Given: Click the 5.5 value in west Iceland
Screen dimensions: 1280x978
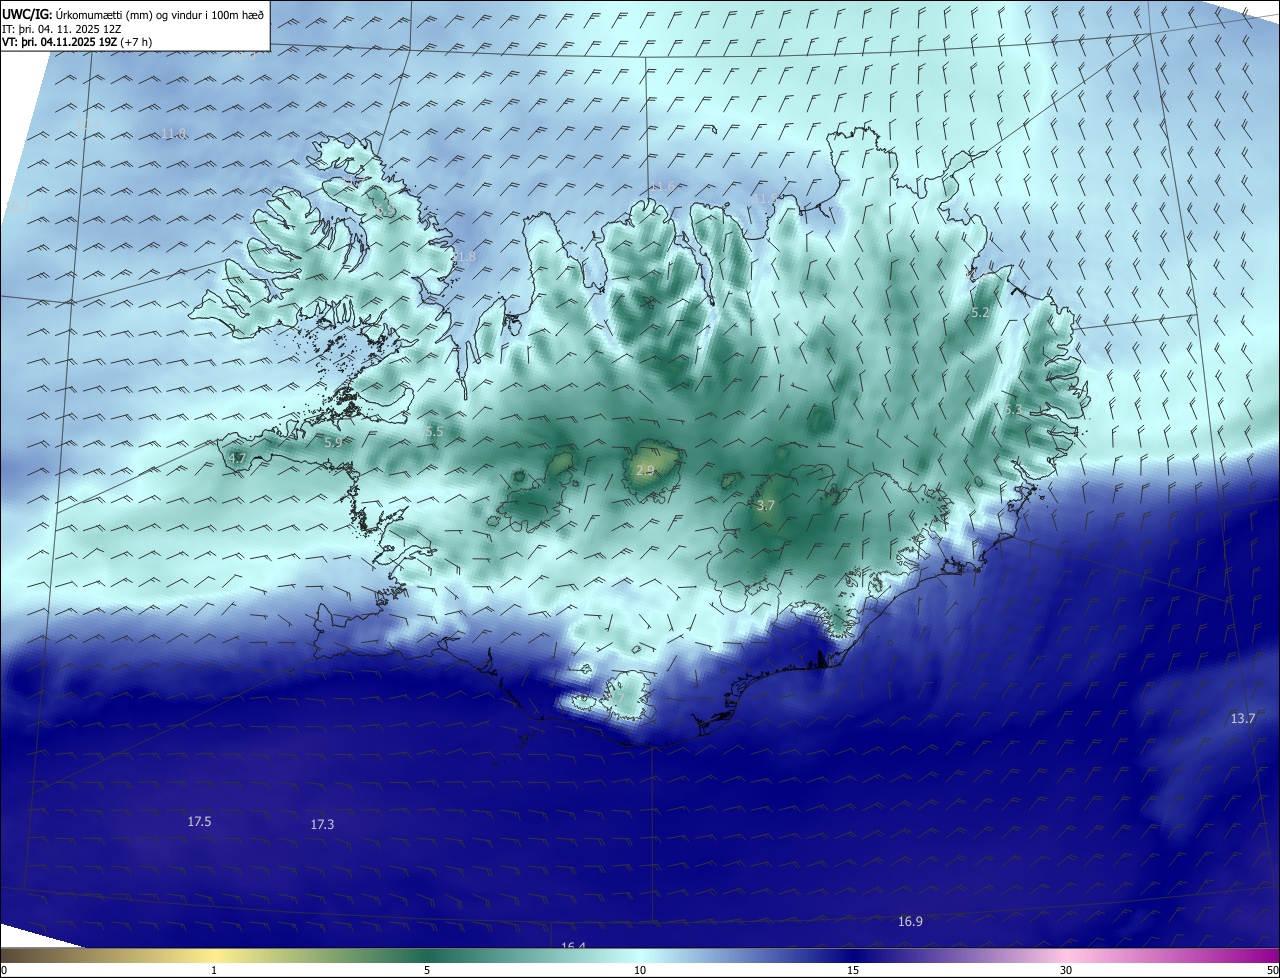Looking at the screenshot, I should [x=434, y=431].
